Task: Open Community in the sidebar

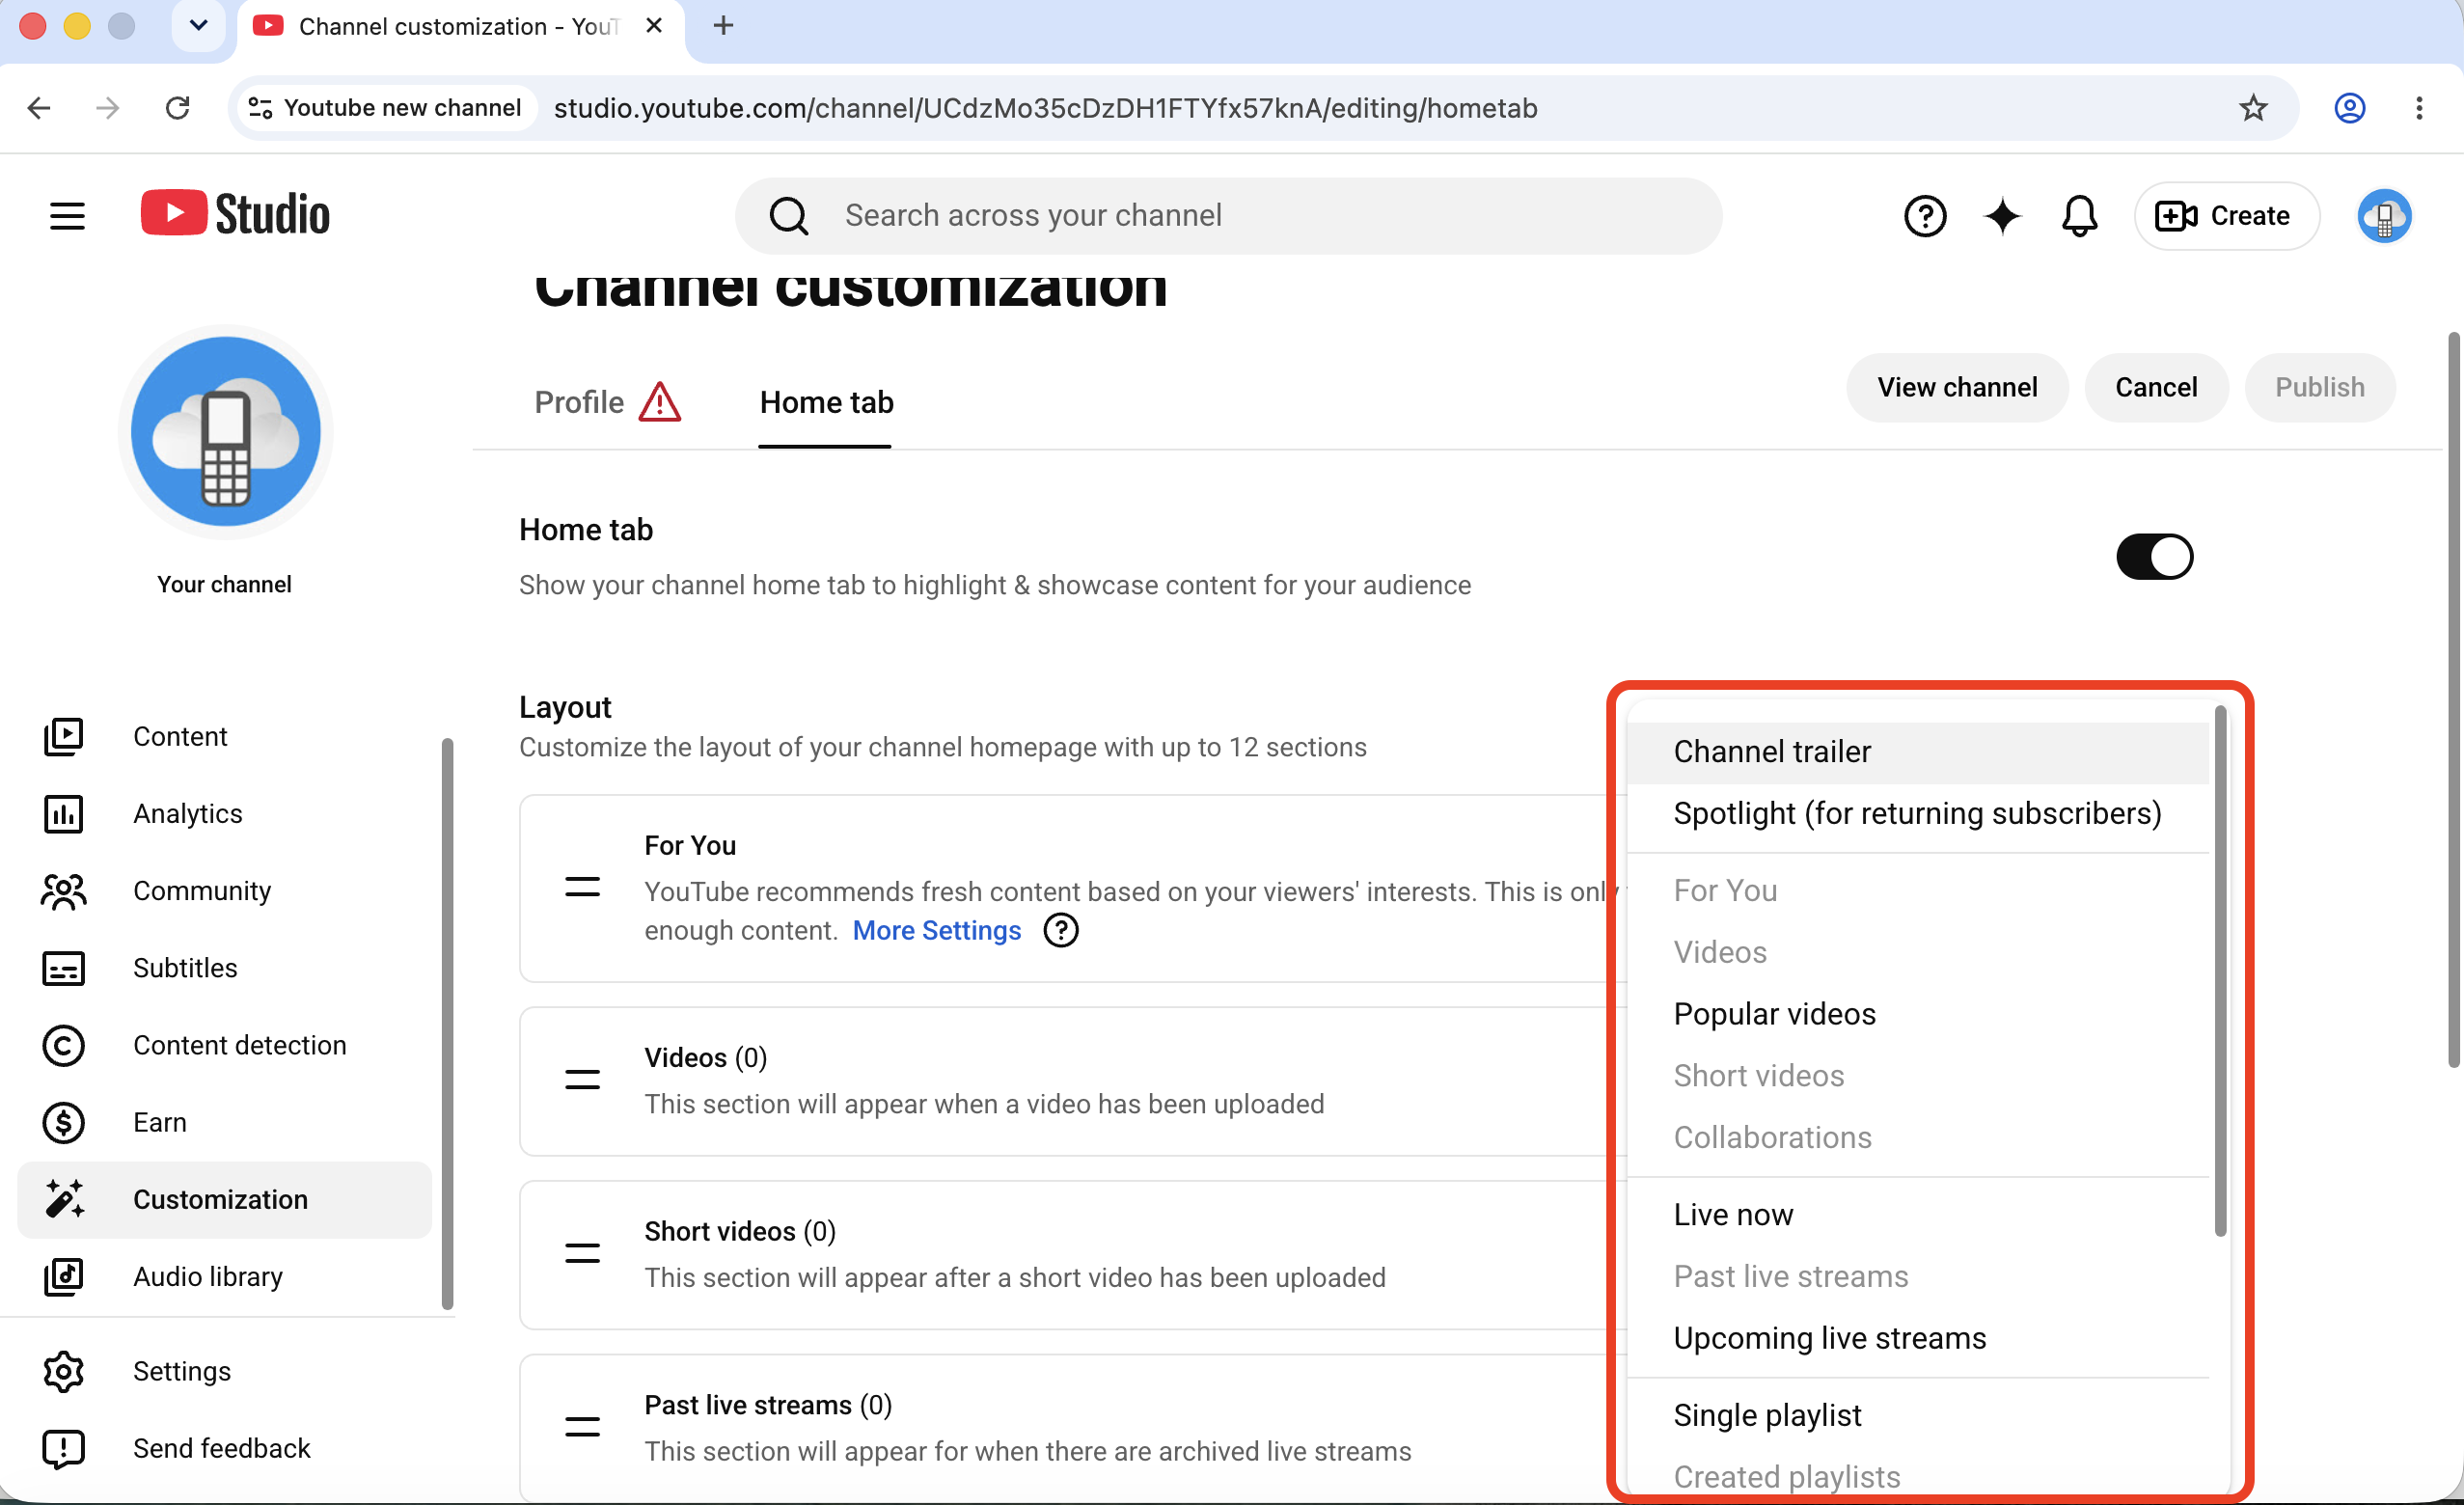Action: point(225,891)
